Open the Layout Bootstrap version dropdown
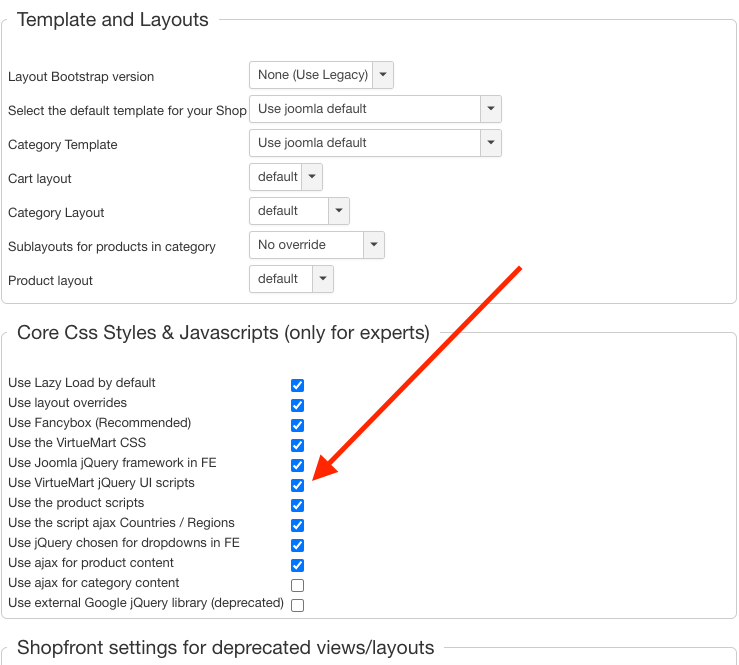This screenshot has height=665, width=739. click(321, 75)
